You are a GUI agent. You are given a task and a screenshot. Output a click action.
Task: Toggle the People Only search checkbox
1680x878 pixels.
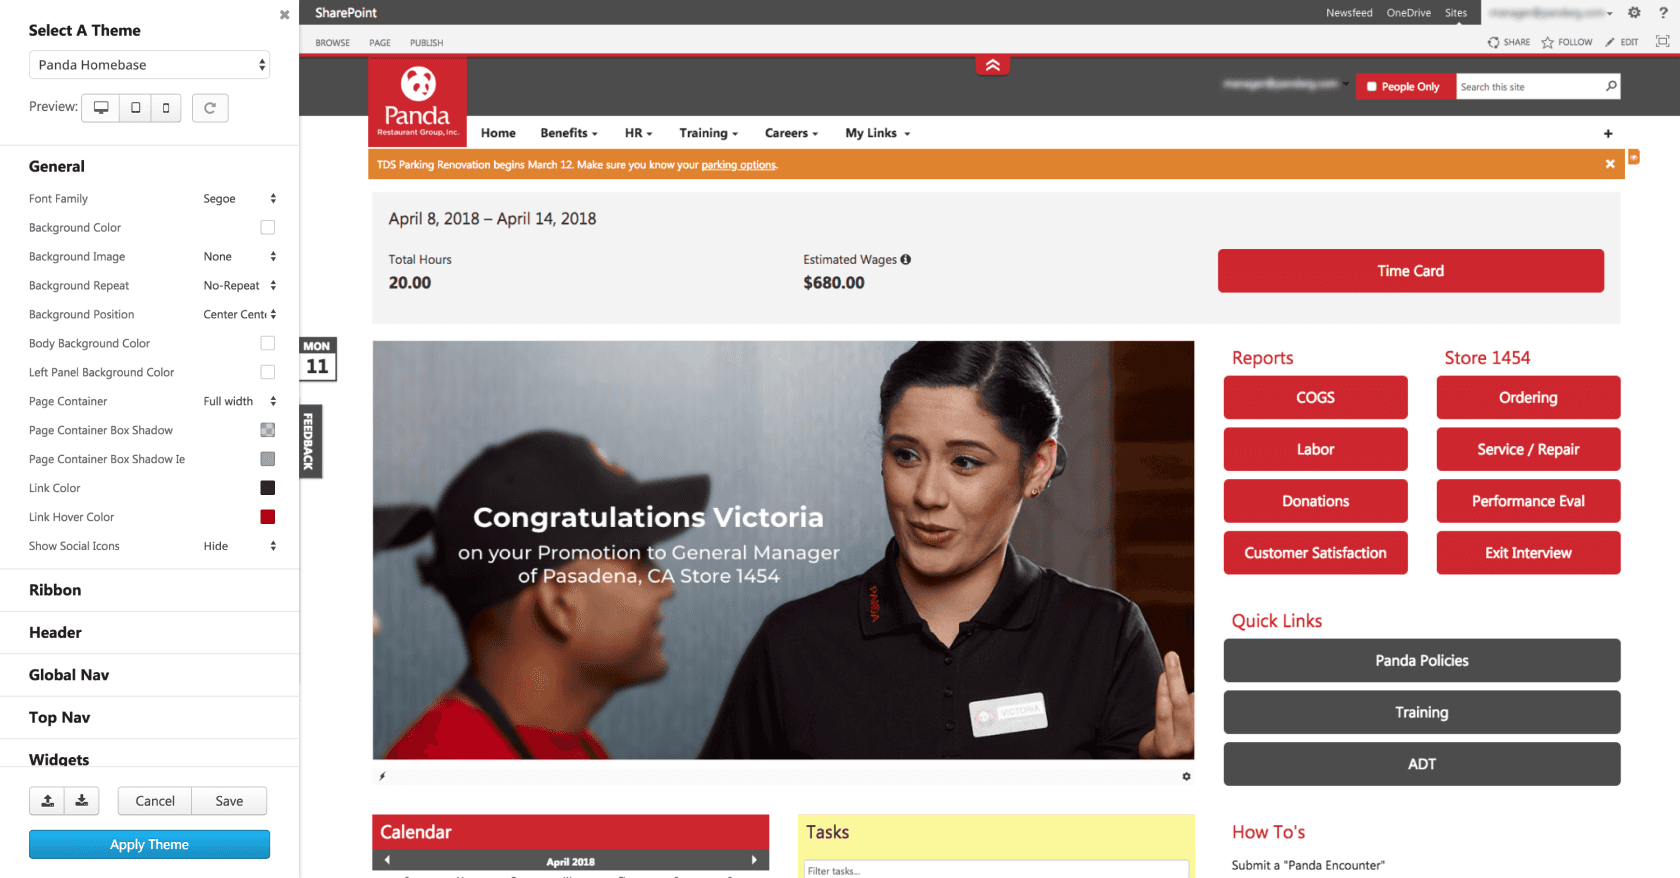click(x=1372, y=87)
